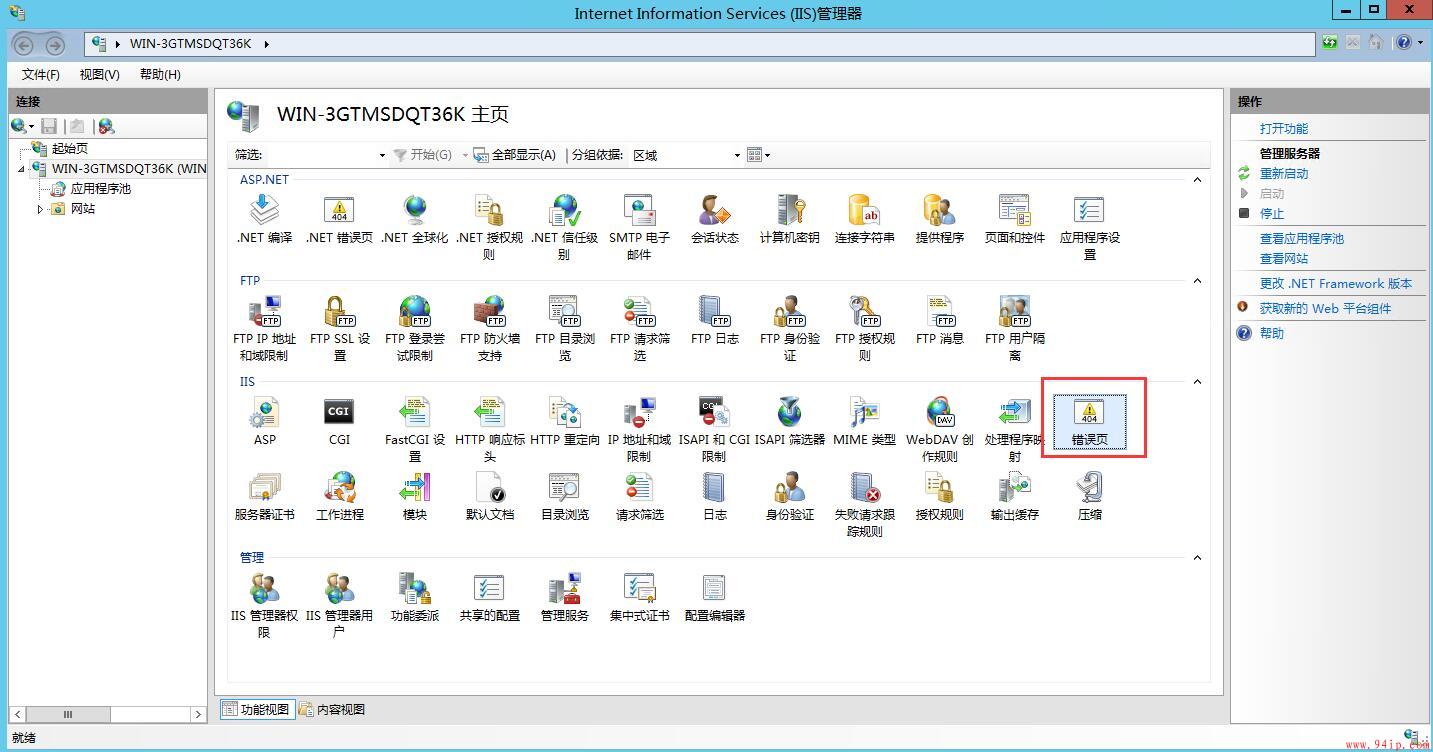Viewport: 1433px width, 752px height.
Task: Click 查看网站 action link
Action: 1283,259
